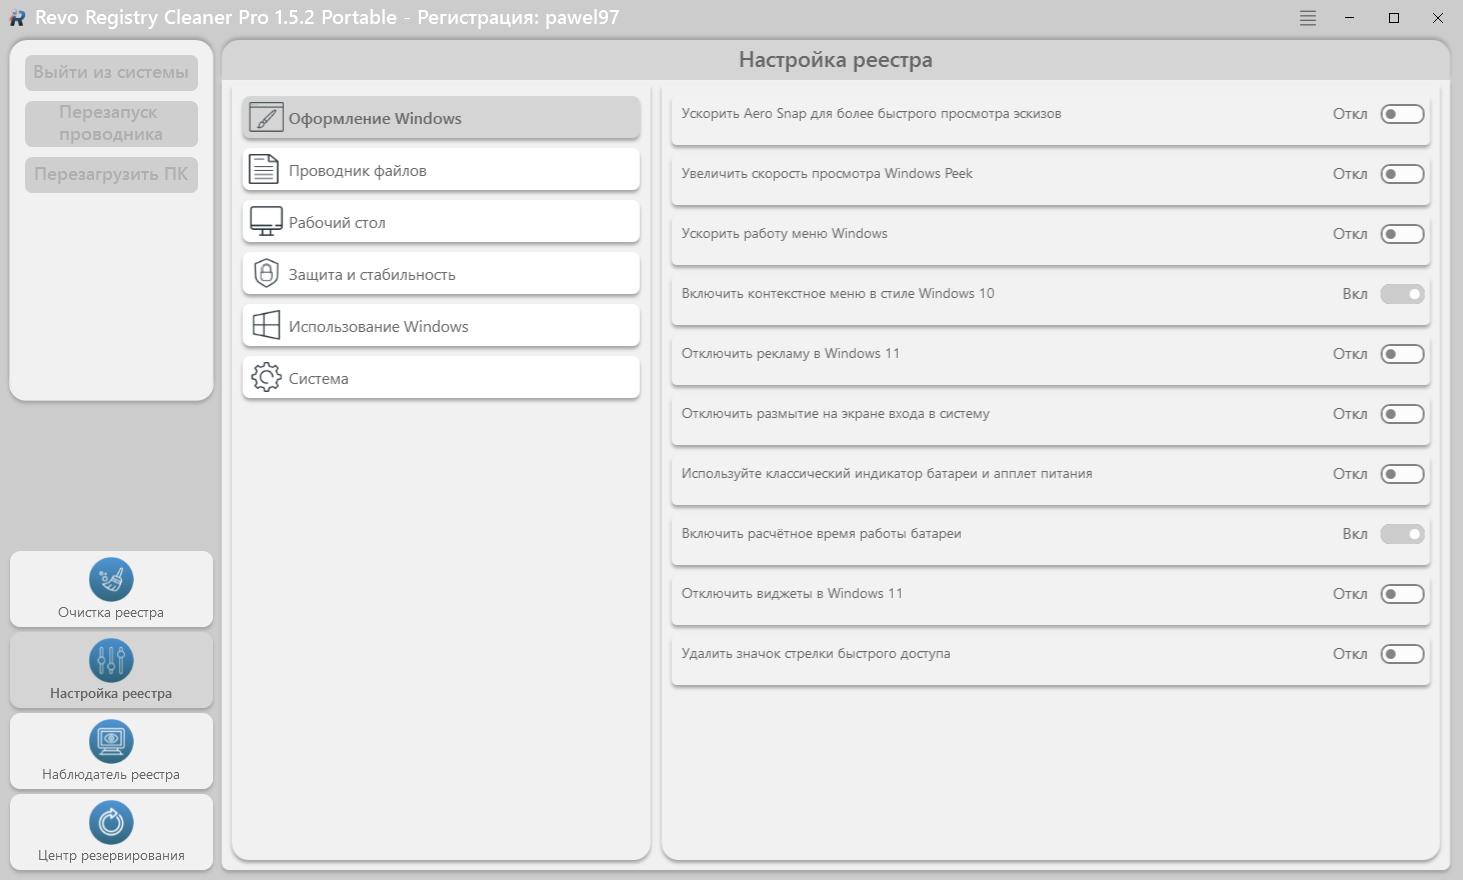Enable classic battery indicator switch
The image size is (1463, 880).
[1402, 474]
